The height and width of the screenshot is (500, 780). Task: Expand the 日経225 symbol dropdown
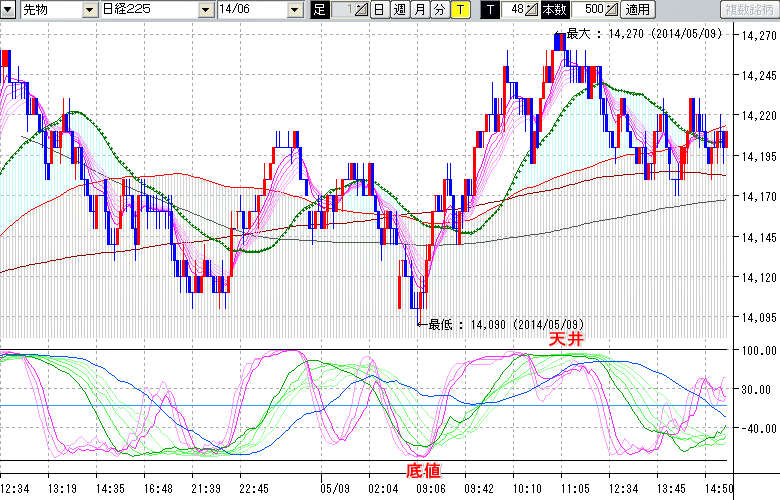(x=207, y=10)
